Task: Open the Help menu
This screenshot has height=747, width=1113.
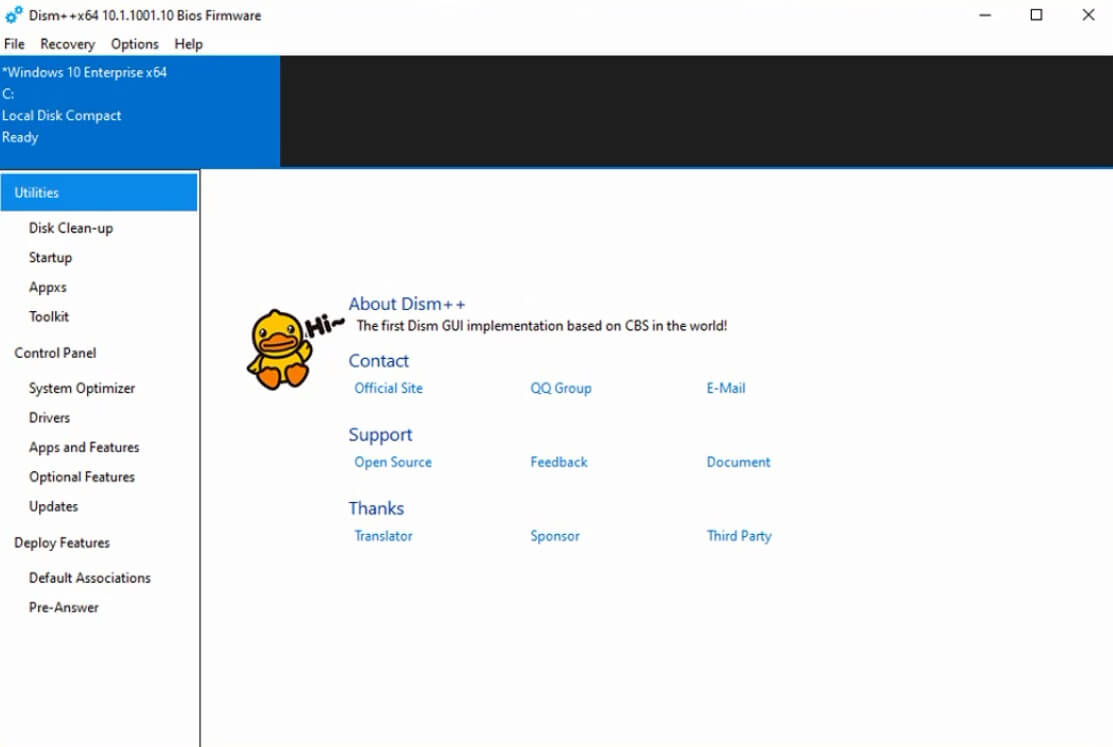Action: pyautogui.click(x=189, y=44)
